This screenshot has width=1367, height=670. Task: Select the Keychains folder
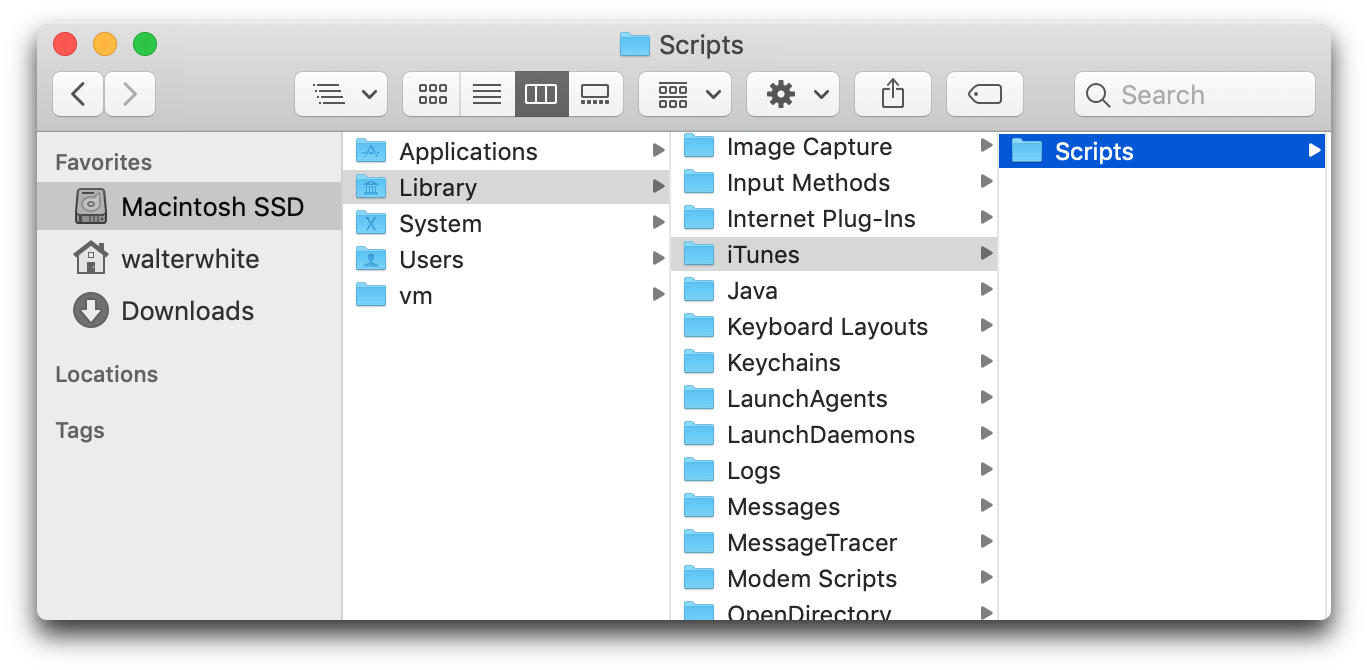pos(783,363)
